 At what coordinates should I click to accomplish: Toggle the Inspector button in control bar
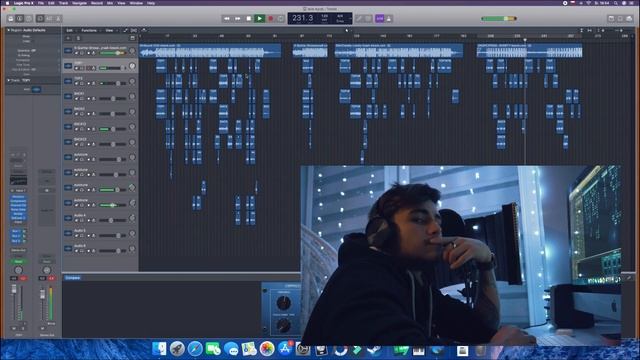20,19
